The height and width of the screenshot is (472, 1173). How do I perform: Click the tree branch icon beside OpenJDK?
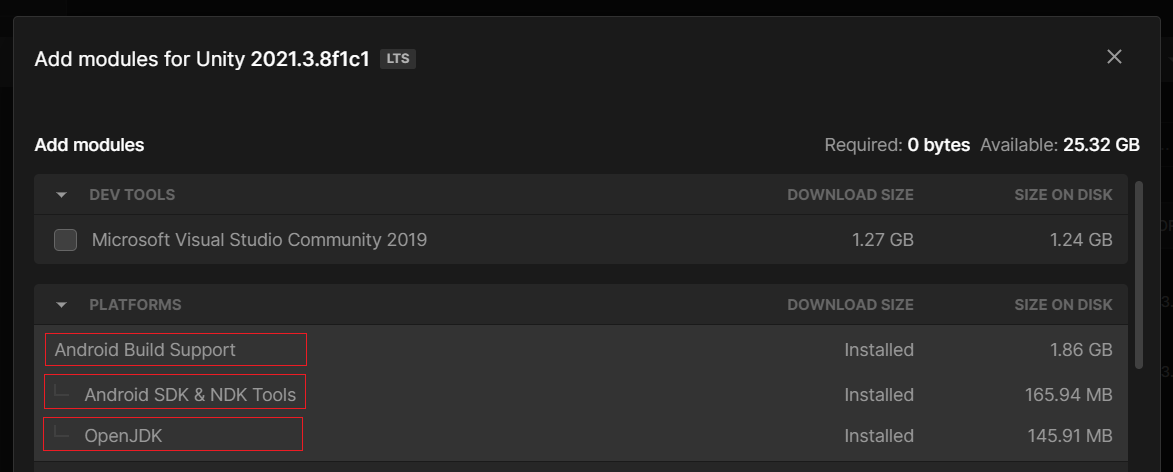(x=63, y=434)
